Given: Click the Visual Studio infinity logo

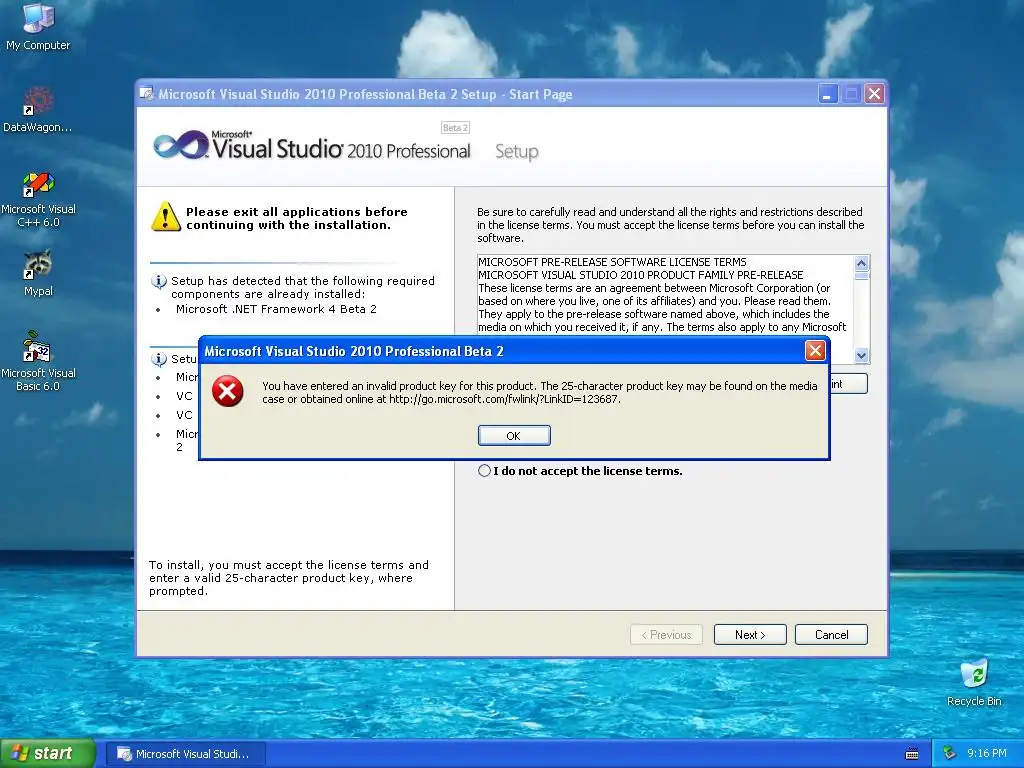Looking at the screenshot, I should [180, 145].
